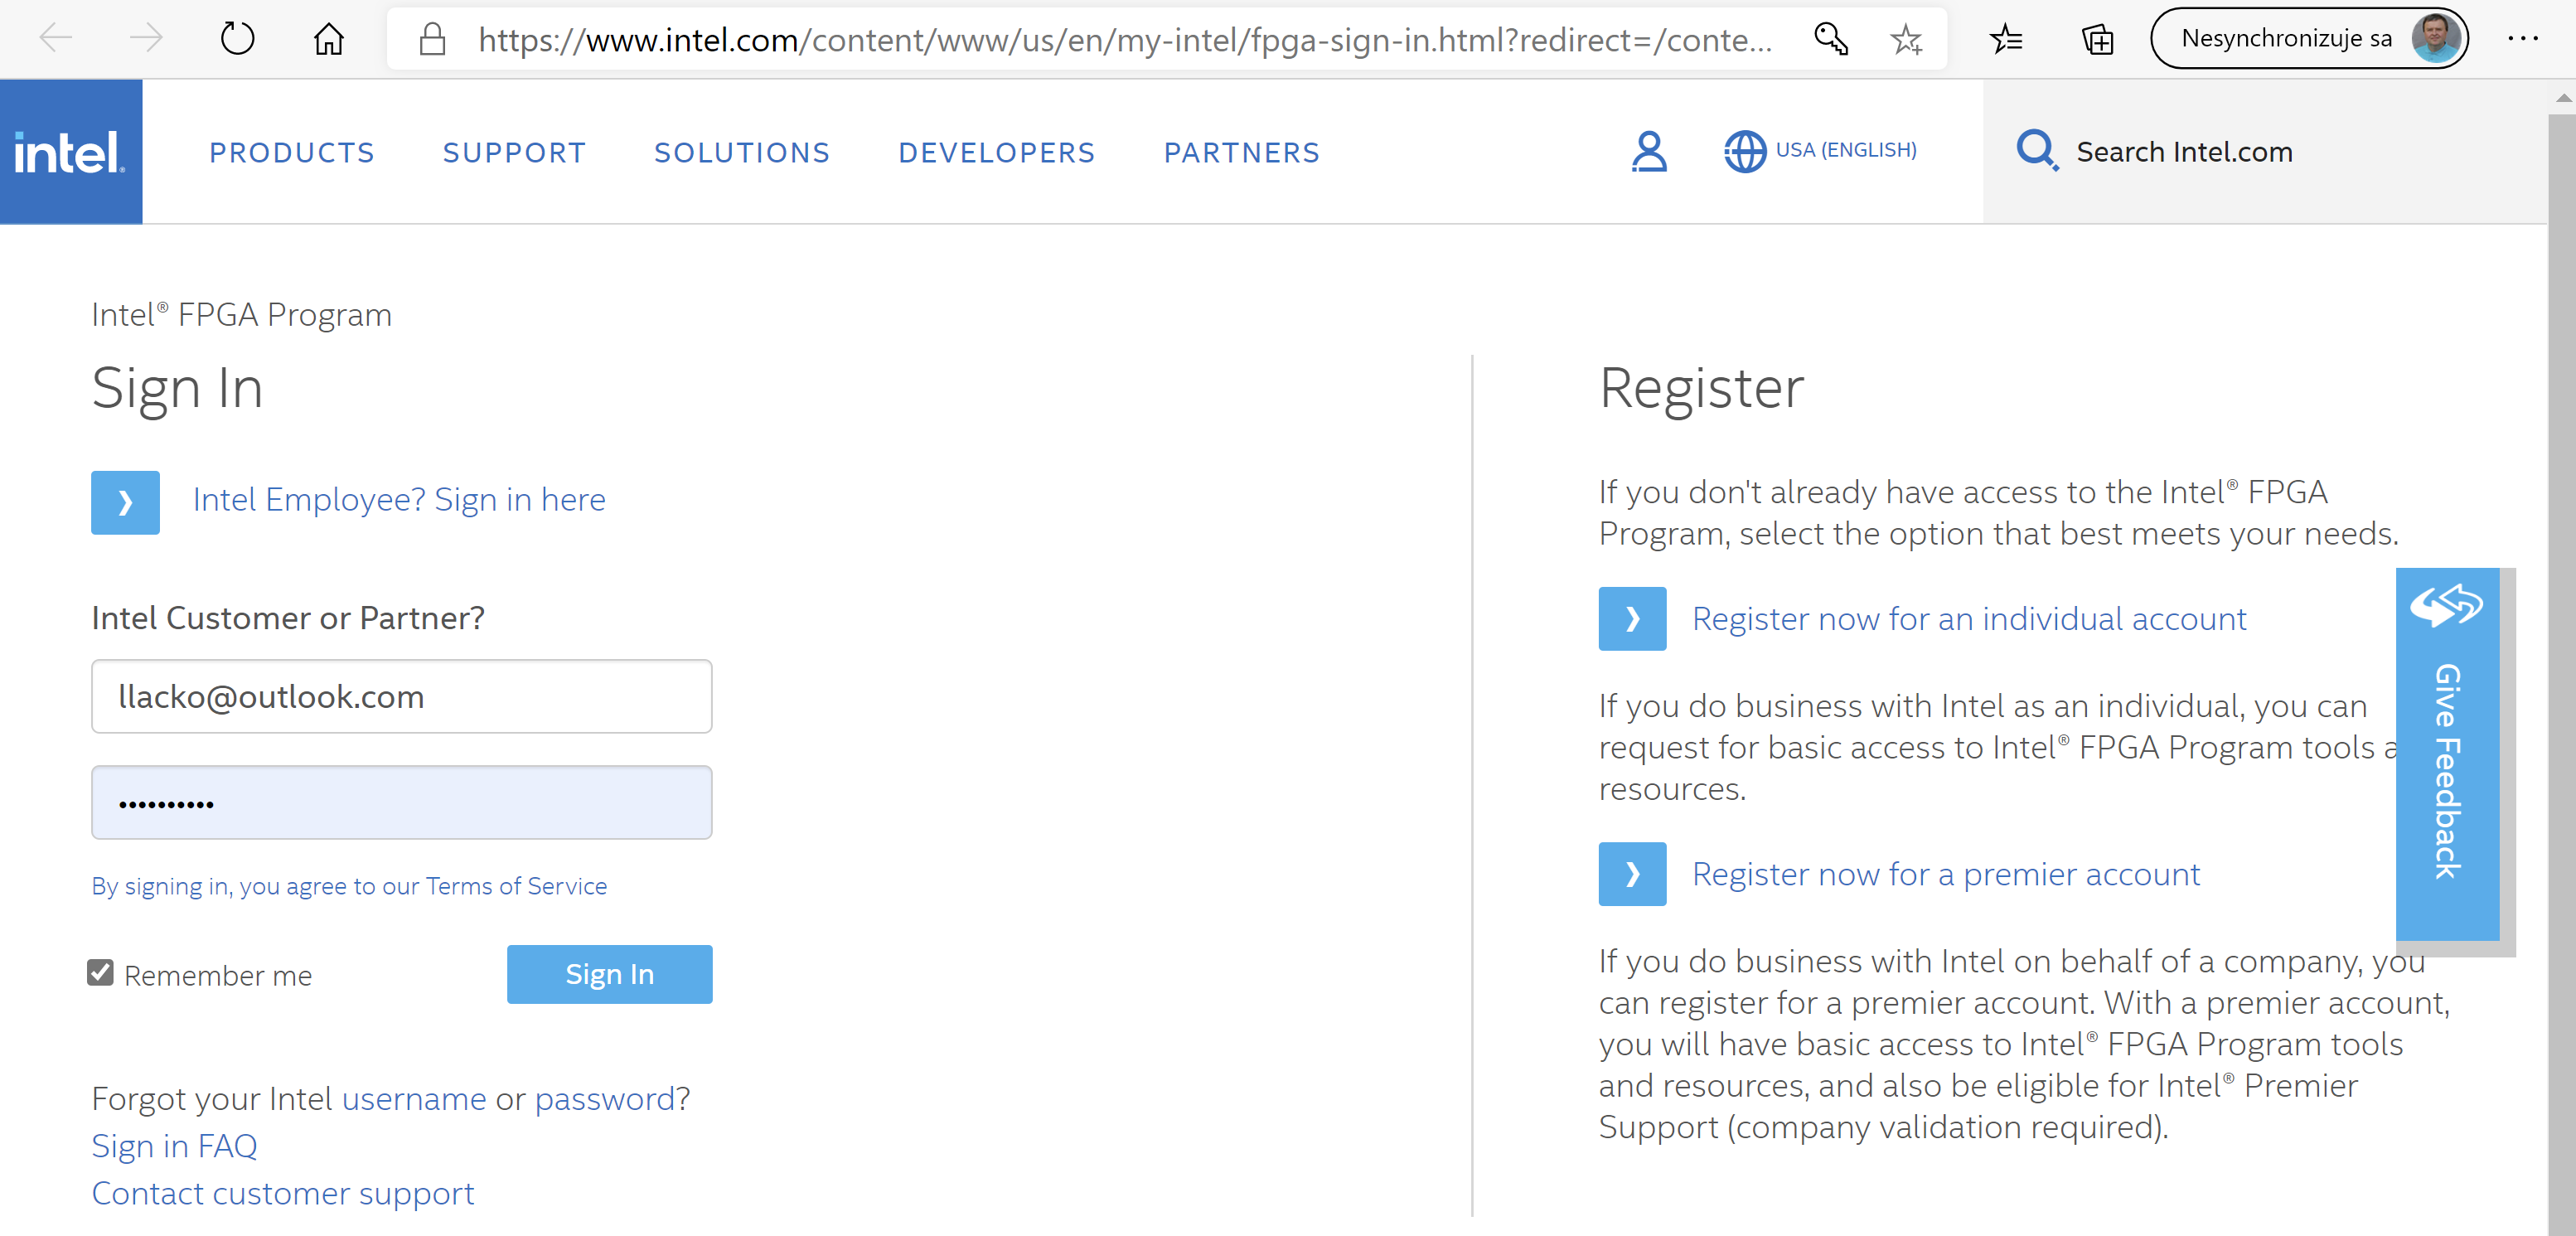Open Contact customer support link

pyautogui.click(x=282, y=1193)
